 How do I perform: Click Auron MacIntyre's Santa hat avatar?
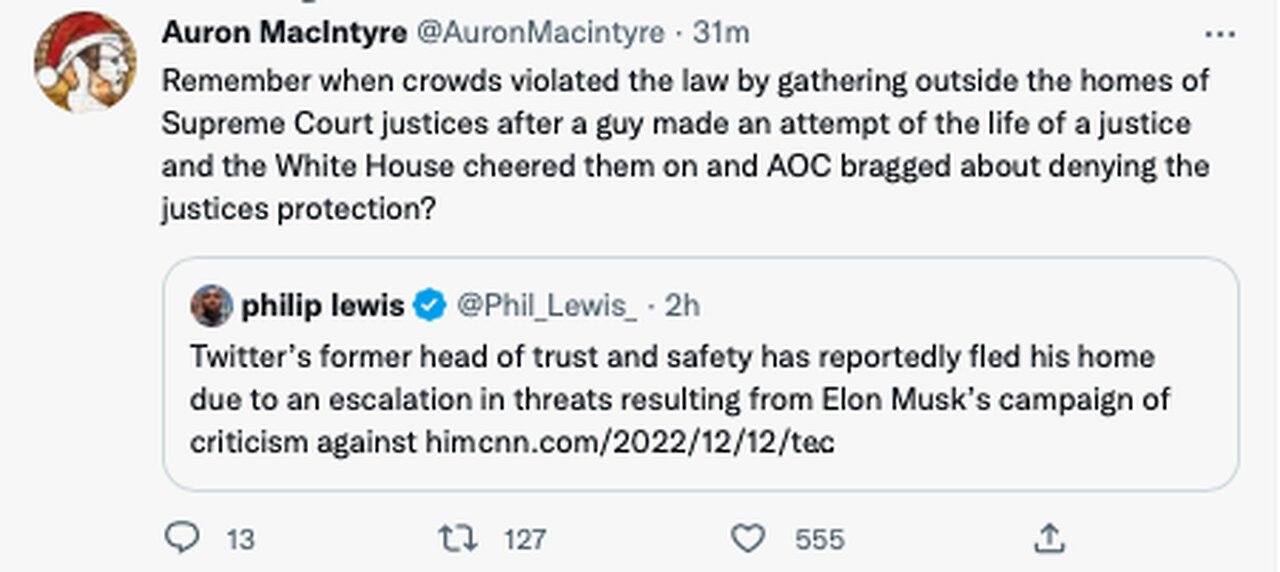[x=85, y=62]
